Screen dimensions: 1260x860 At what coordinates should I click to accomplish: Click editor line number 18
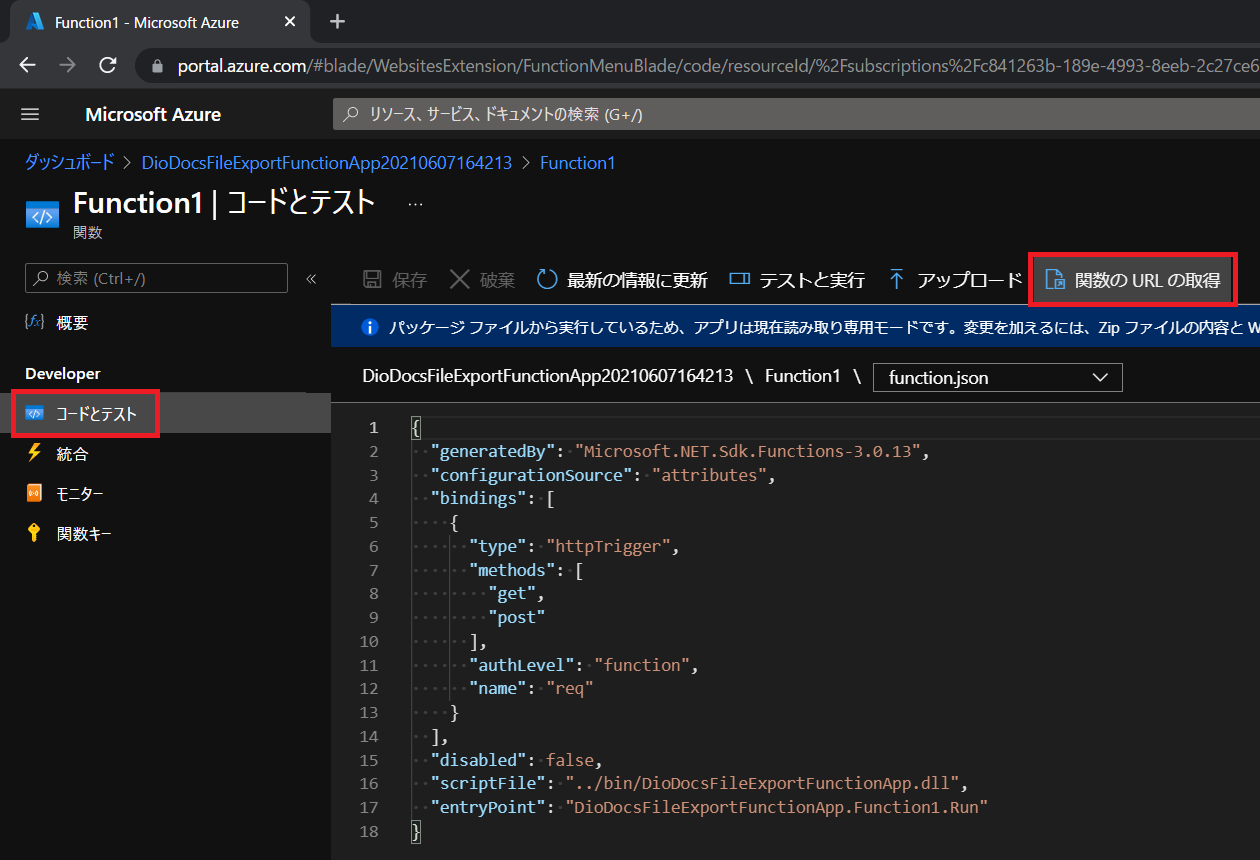tap(369, 831)
